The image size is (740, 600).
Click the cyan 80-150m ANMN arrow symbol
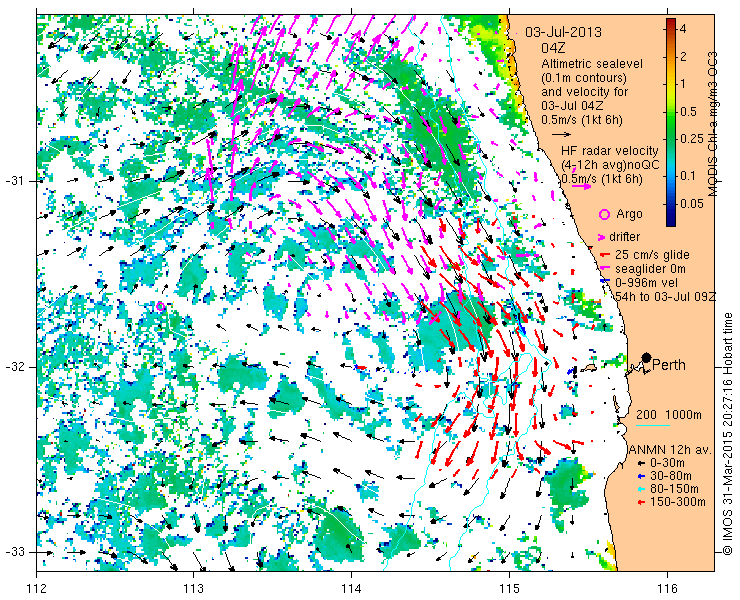click(x=641, y=490)
